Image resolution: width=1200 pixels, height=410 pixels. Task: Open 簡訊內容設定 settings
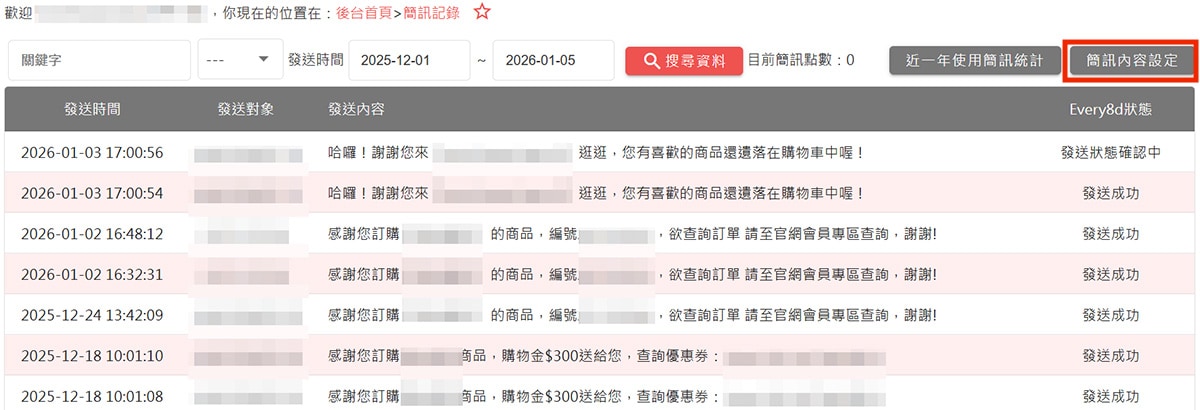[x=1131, y=60]
